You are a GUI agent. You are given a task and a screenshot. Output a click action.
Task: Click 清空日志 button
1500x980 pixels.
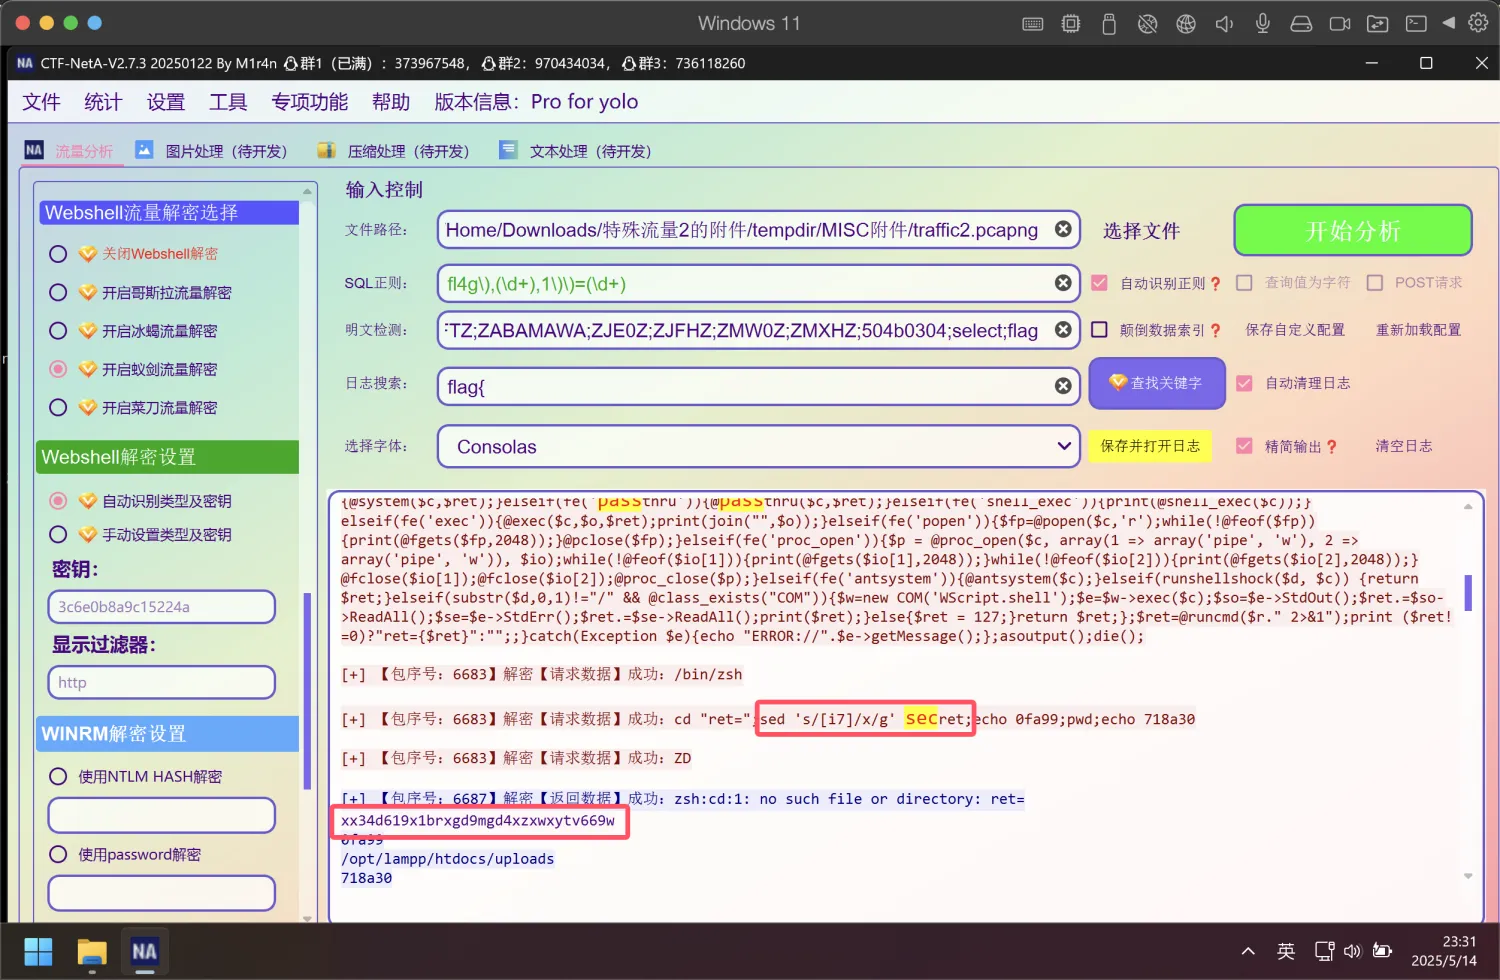pos(1404,446)
